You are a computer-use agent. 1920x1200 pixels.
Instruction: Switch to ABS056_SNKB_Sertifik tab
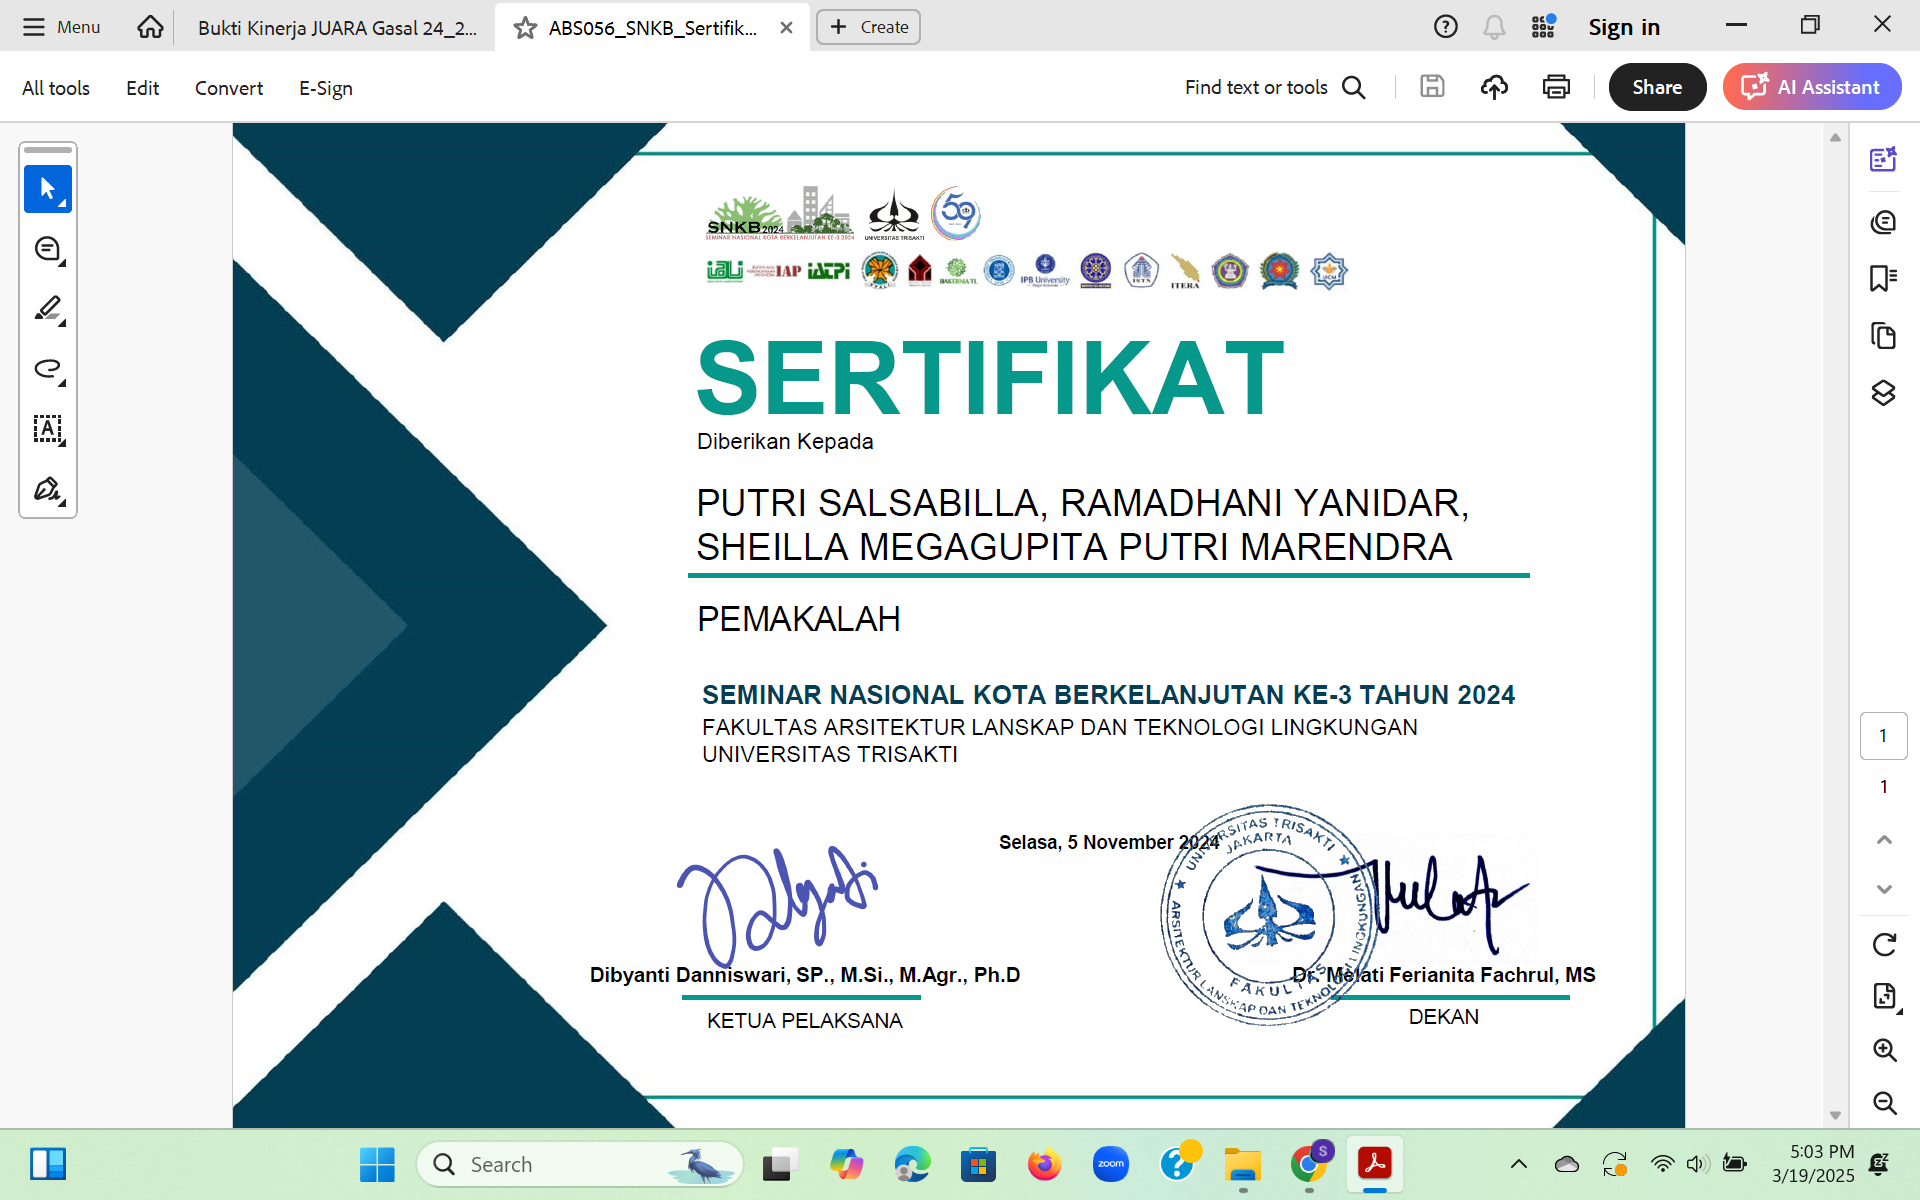(652, 28)
